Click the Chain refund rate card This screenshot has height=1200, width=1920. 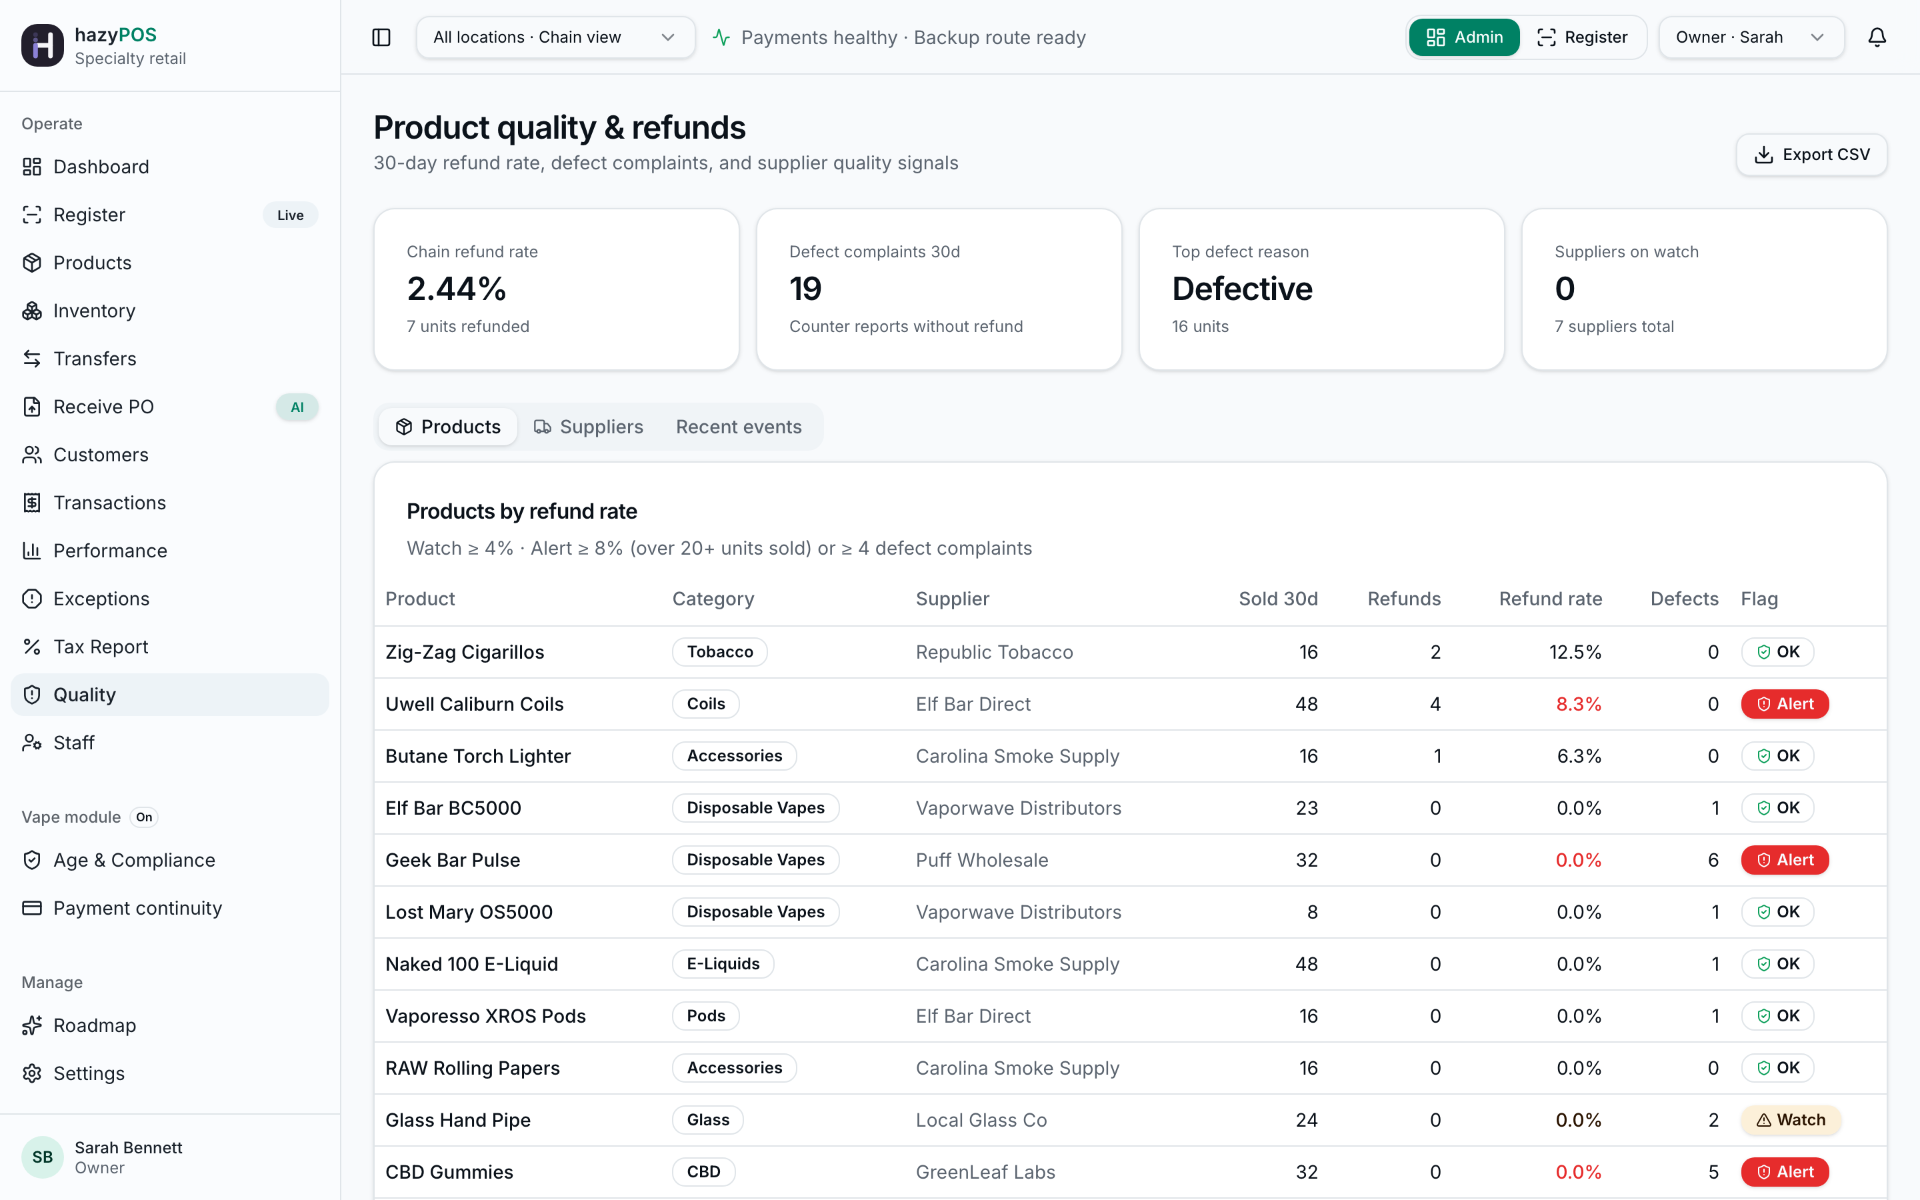pyautogui.click(x=556, y=289)
